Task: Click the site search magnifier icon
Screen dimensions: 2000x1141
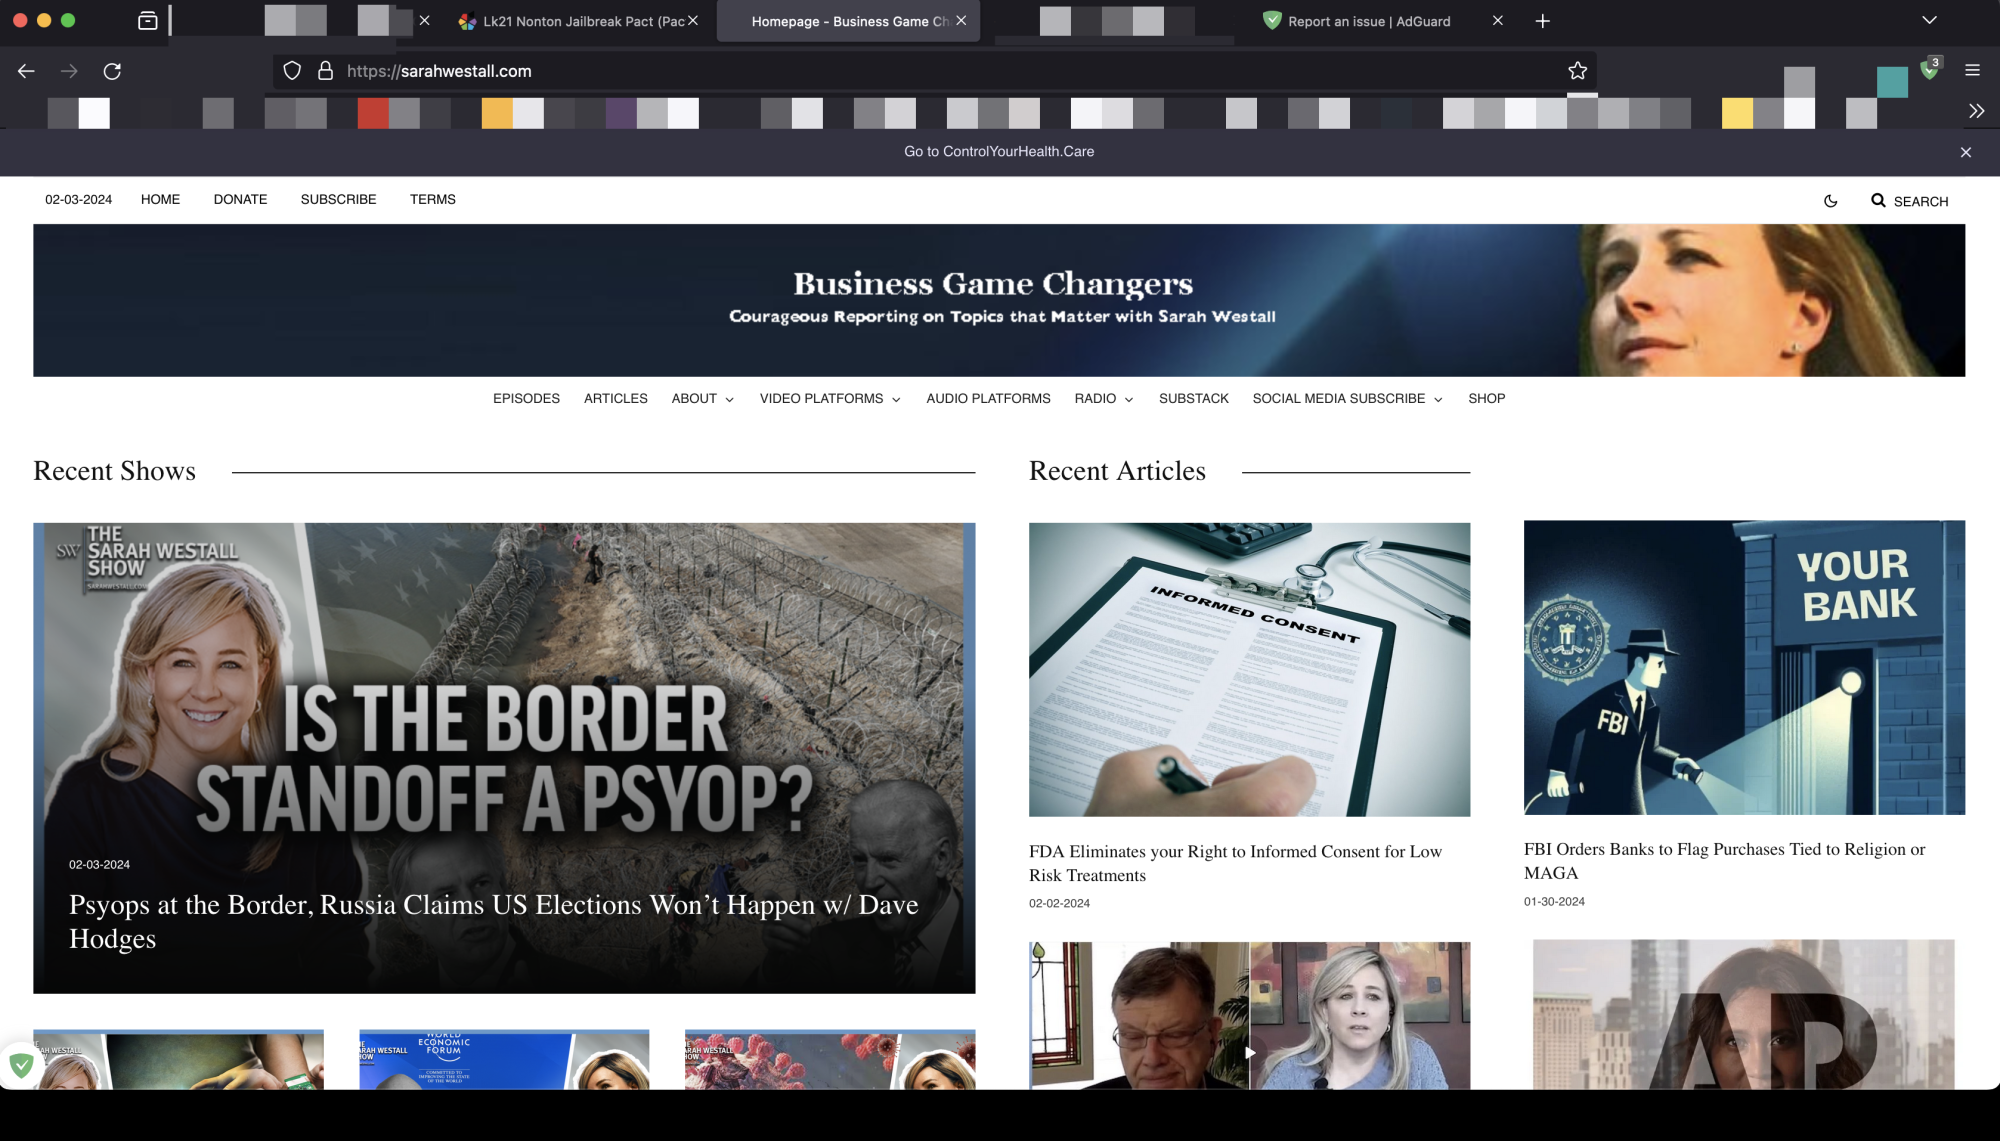Action: coord(1878,201)
